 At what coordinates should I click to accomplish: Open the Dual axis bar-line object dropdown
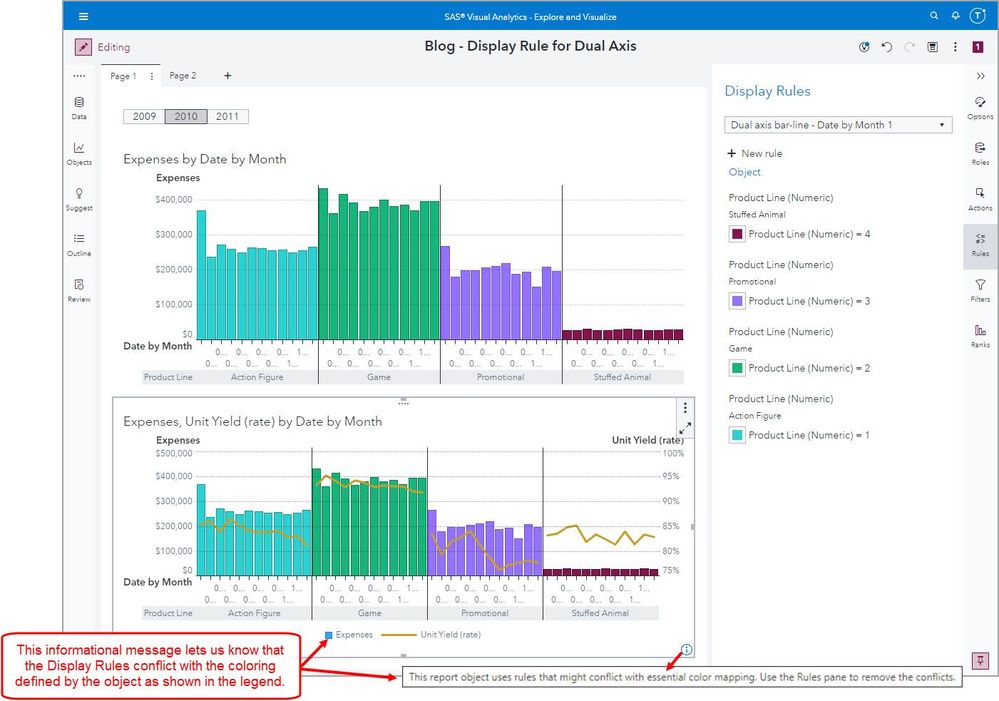838,125
